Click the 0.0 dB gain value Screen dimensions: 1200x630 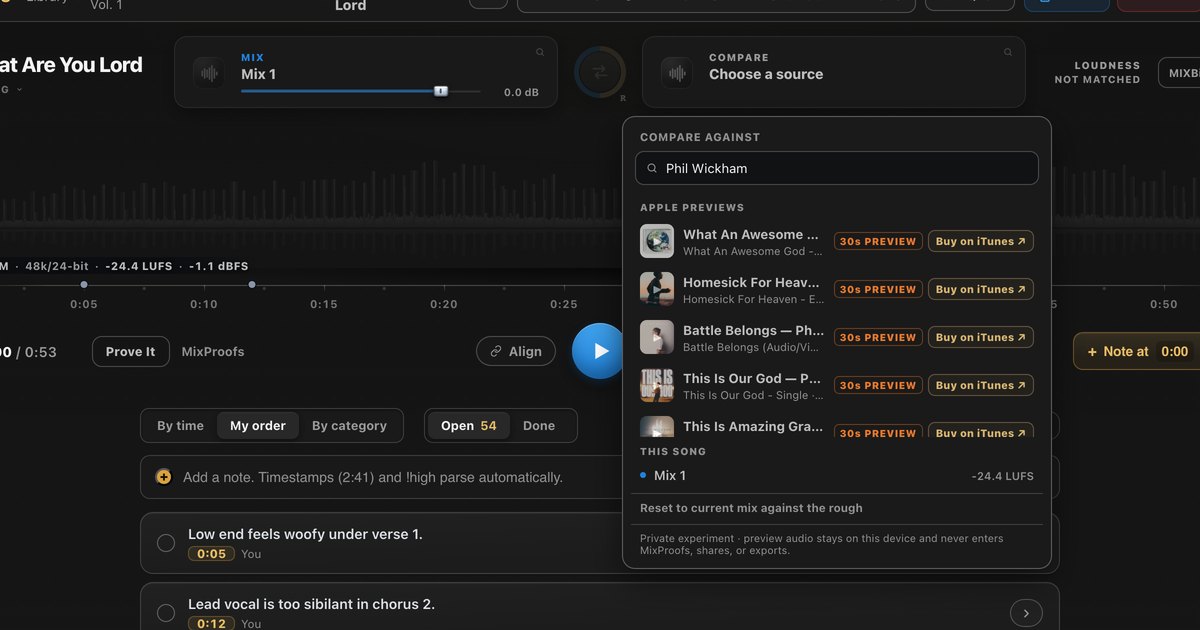click(x=521, y=92)
